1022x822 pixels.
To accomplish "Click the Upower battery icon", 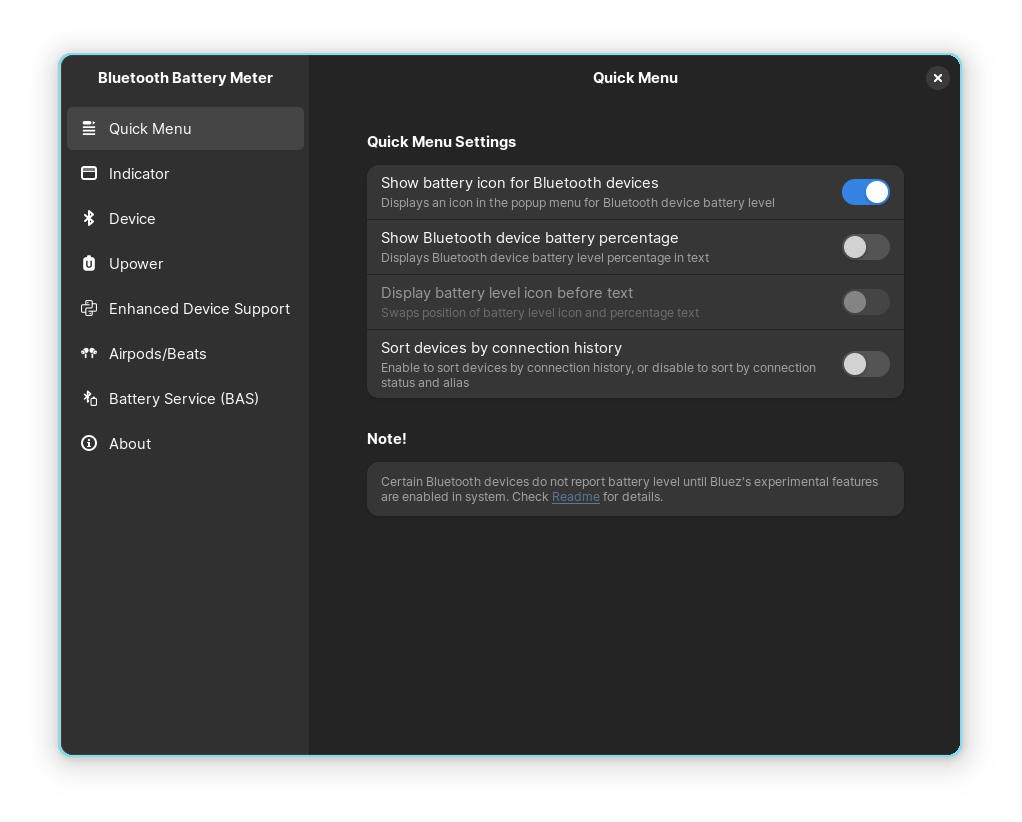I will pyautogui.click(x=89, y=263).
